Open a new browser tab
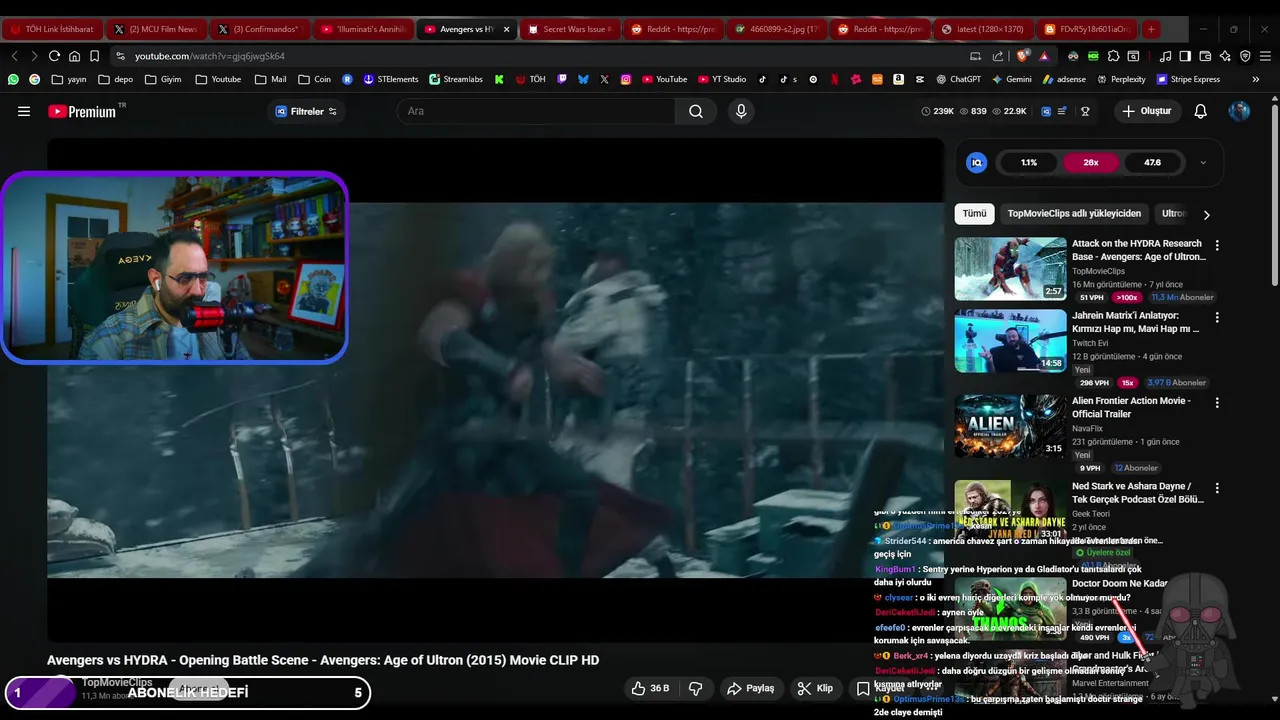This screenshot has width=1280, height=720. (x=1151, y=29)
